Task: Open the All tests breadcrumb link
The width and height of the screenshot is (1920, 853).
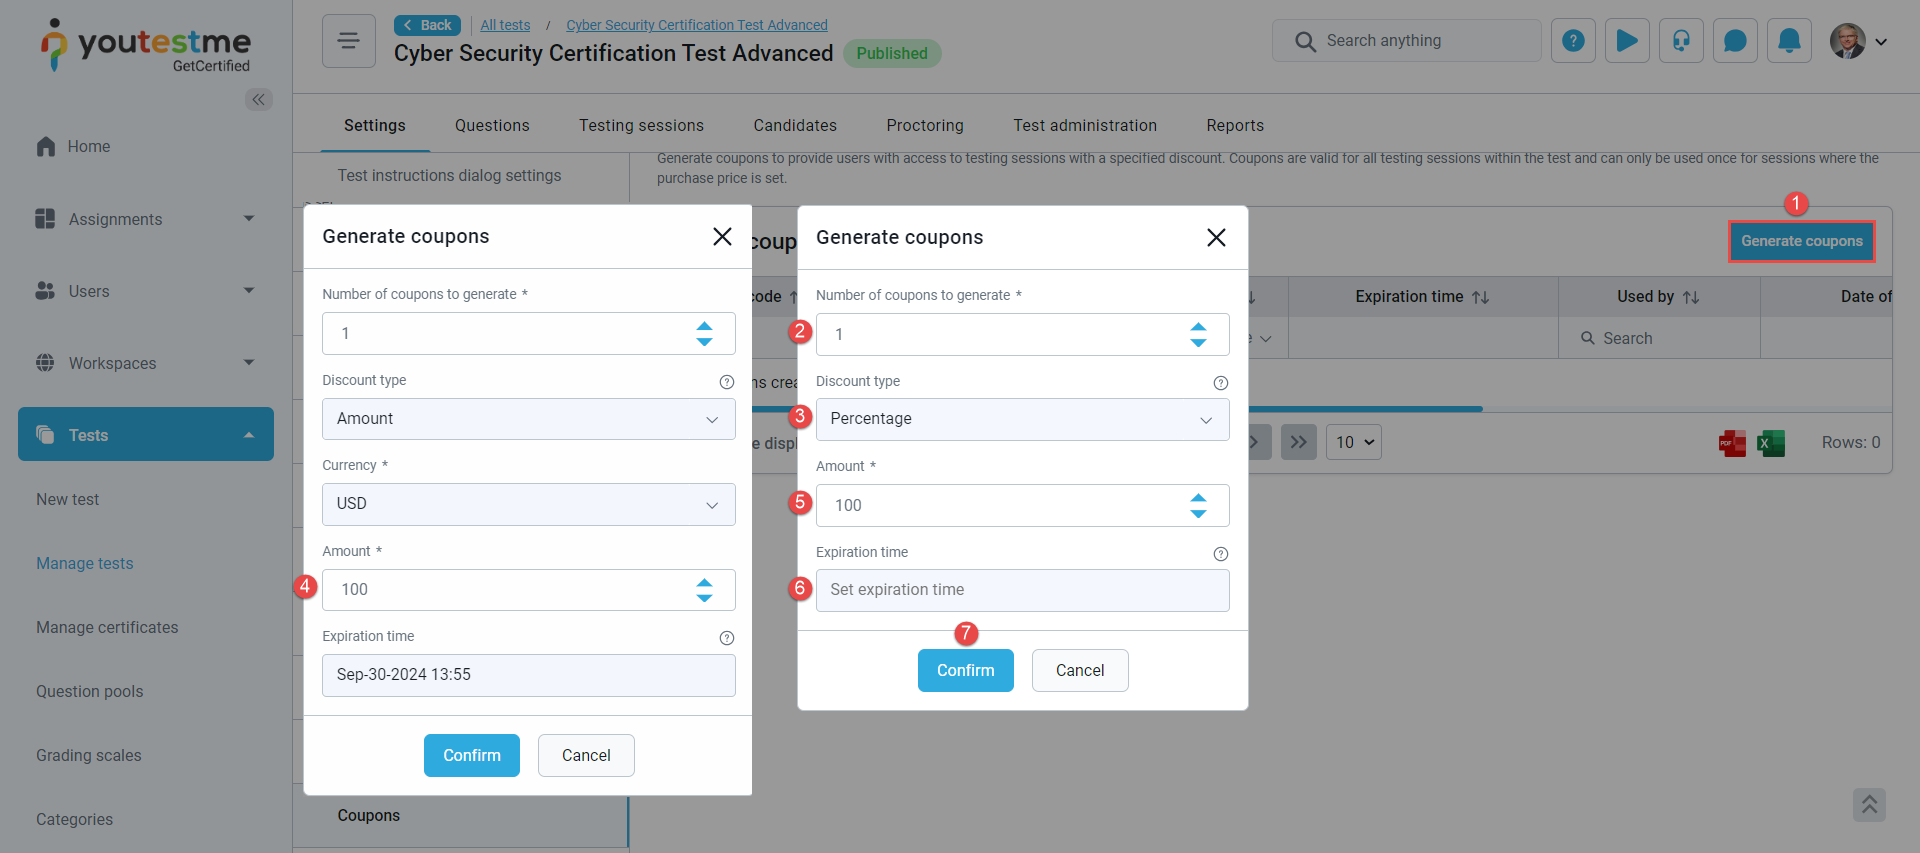Action: coord(505,25)
